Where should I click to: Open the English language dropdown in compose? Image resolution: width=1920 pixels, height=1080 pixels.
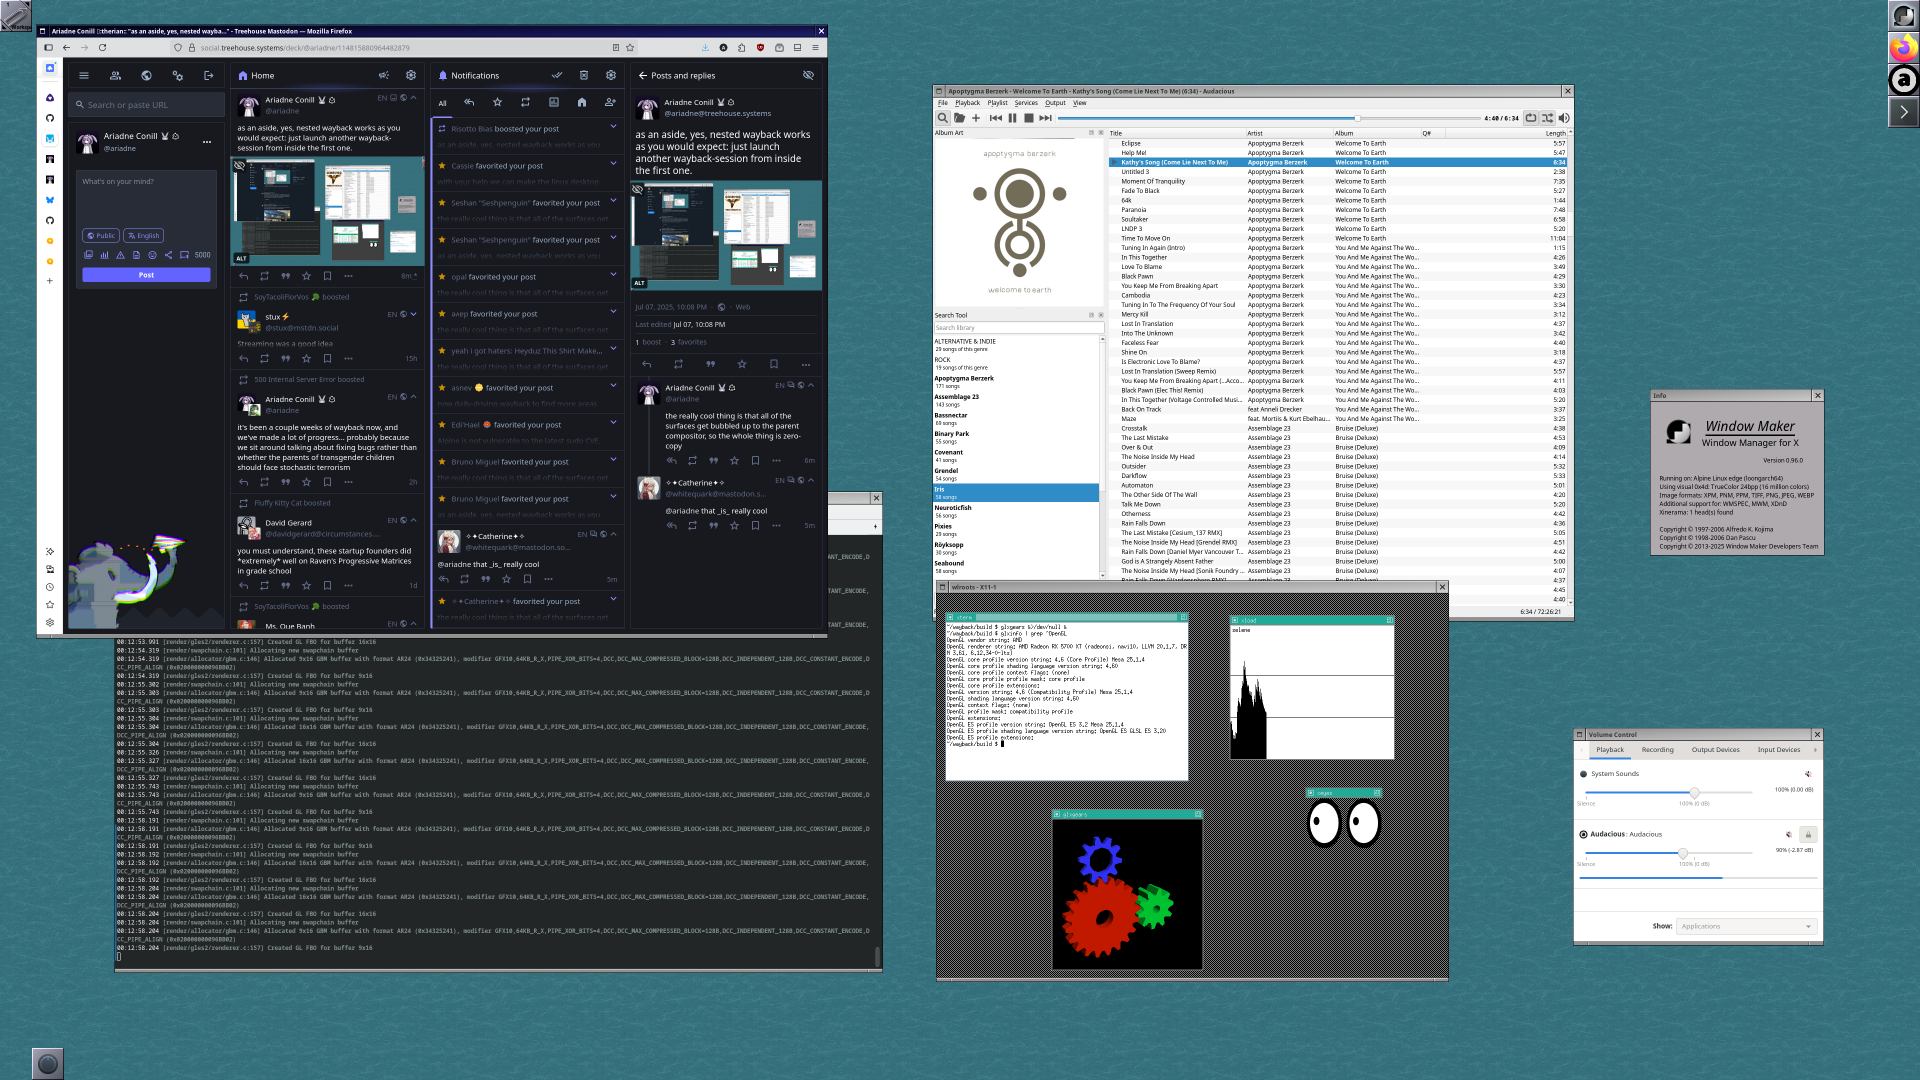point(143,236)
